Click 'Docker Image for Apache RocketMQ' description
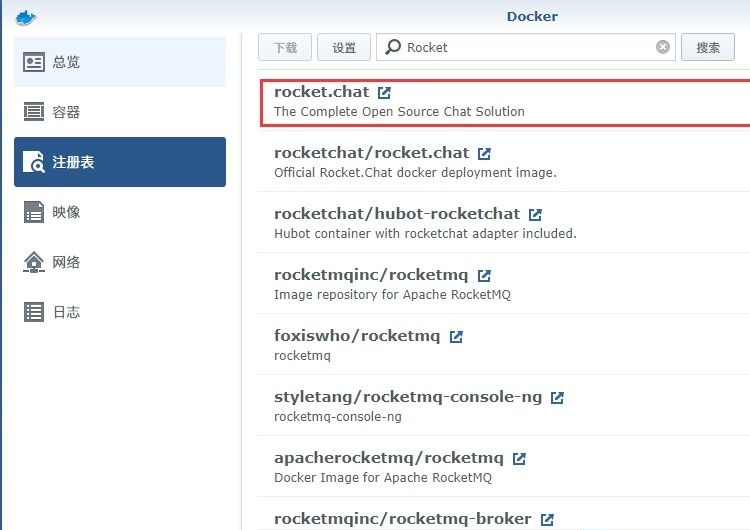Screen dimensions: 750x530 pos(383,478)
